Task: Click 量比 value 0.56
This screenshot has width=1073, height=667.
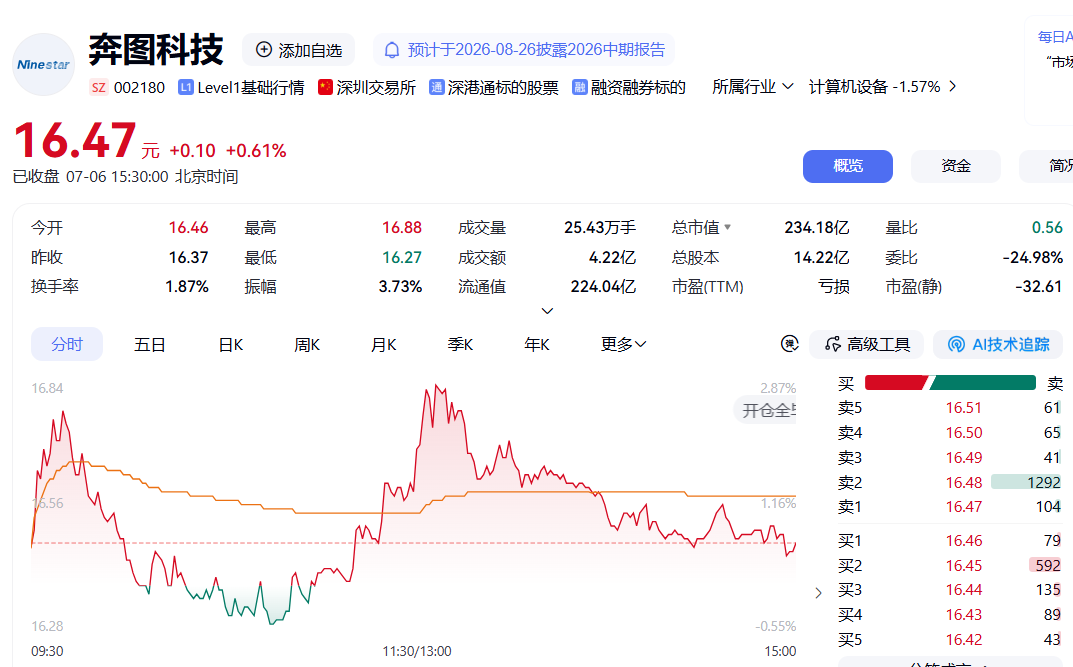Action: (1047, 227)
